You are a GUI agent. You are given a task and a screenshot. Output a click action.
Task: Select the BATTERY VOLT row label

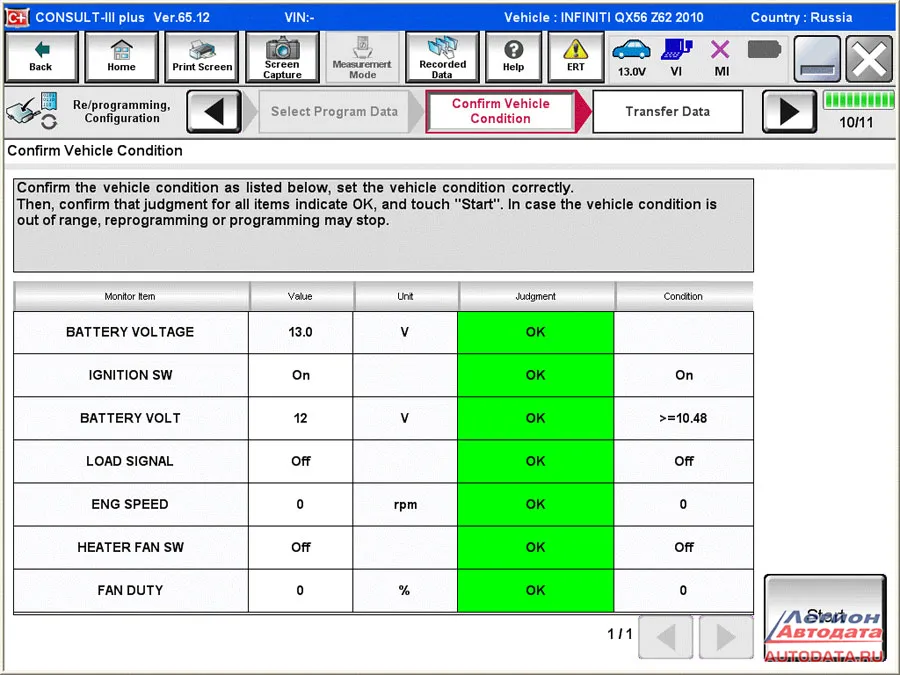(130, 418)
